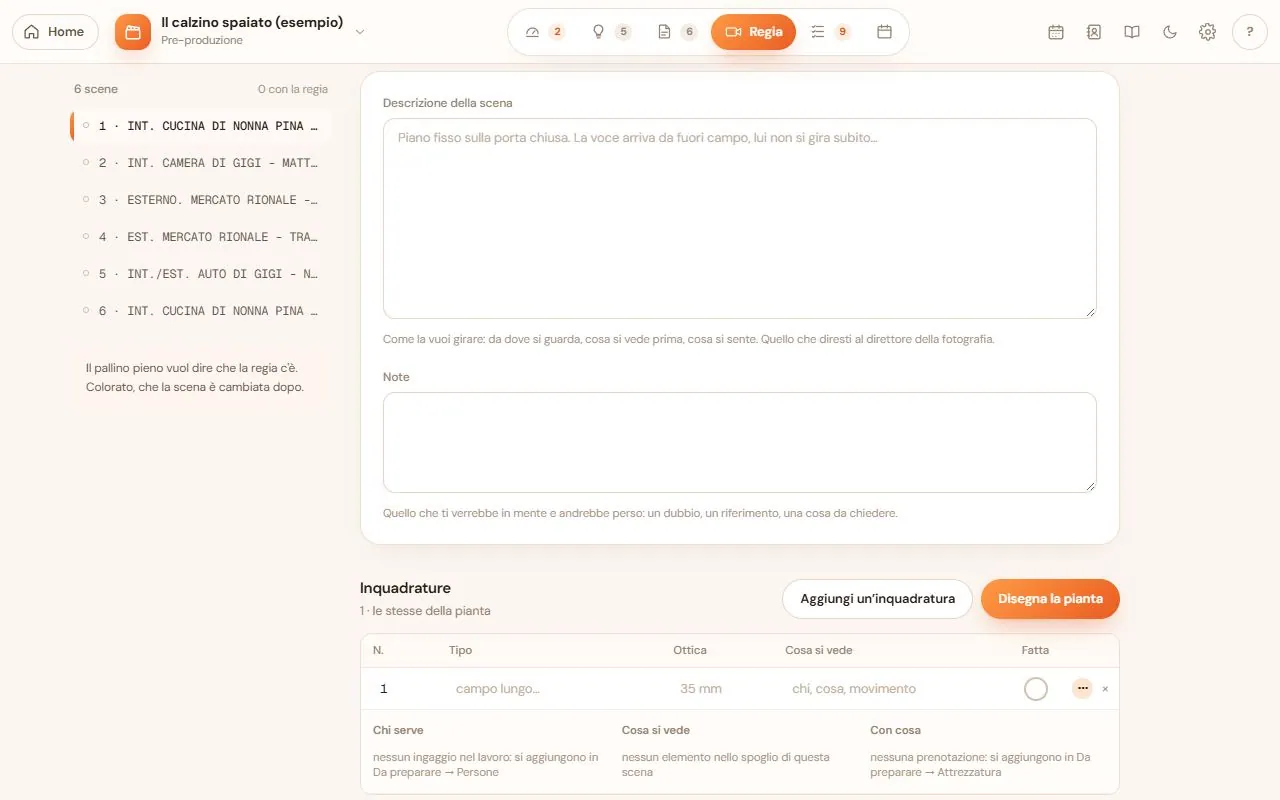Click the orange project clapperboard icon
Screen dimensions: 1280x800
(x=133, y=32)
